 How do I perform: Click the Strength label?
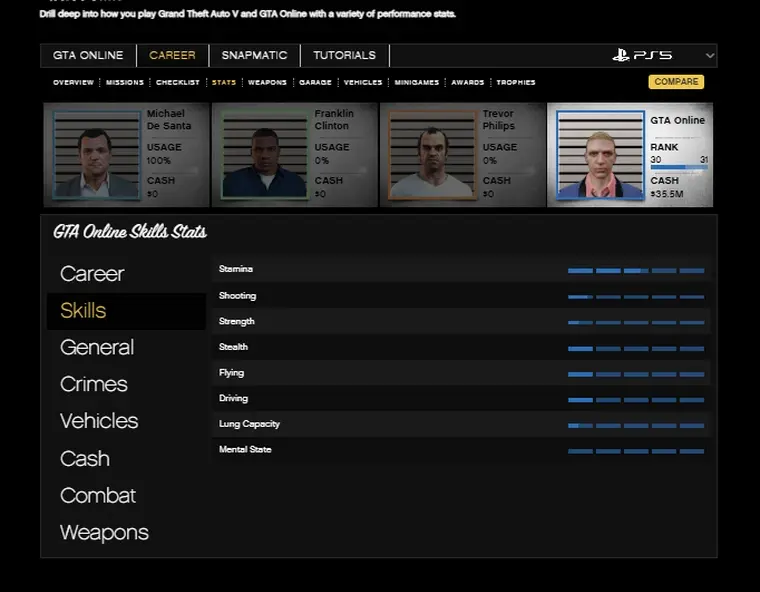point(237,321)
